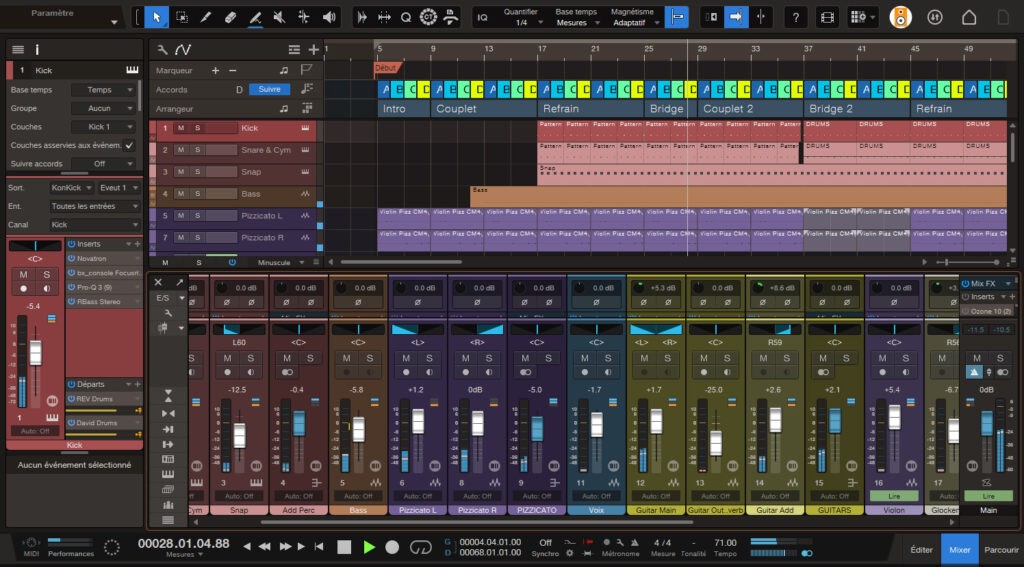Click the Kick channel volume fader
Image resolution: width=1024 pixels, height=567 pixels.
coord(35,353)
